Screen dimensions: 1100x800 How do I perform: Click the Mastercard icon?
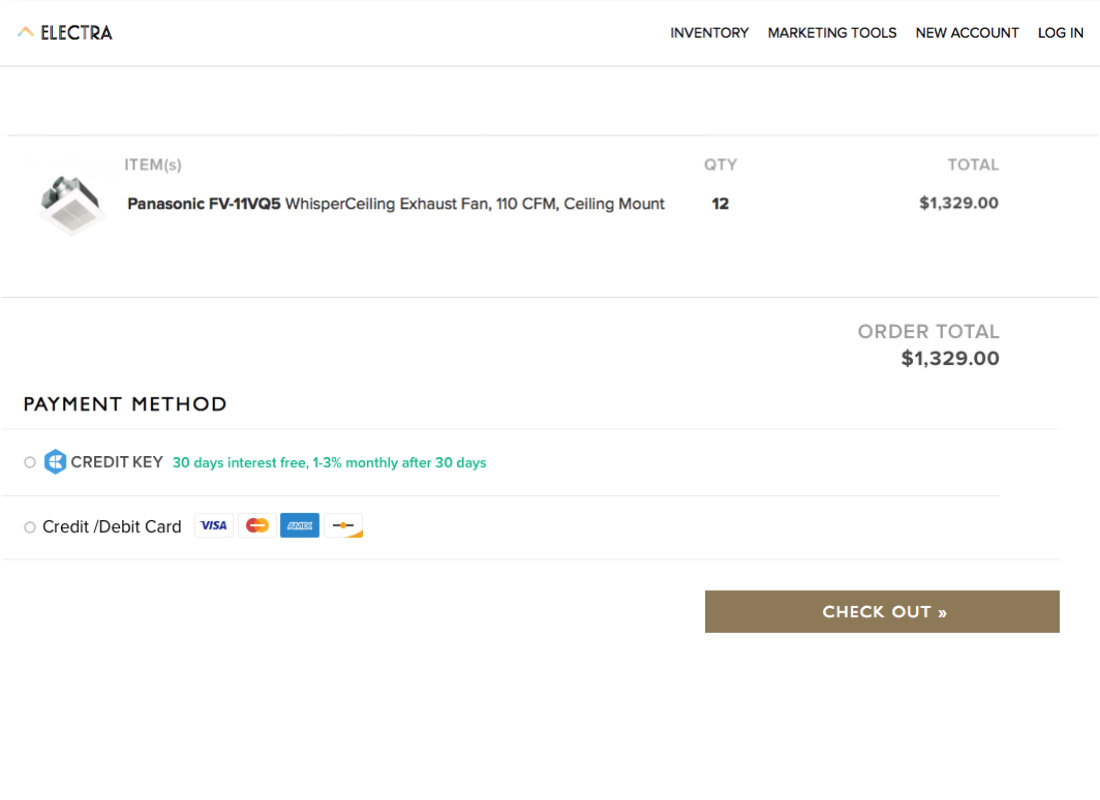click(257, 526)
